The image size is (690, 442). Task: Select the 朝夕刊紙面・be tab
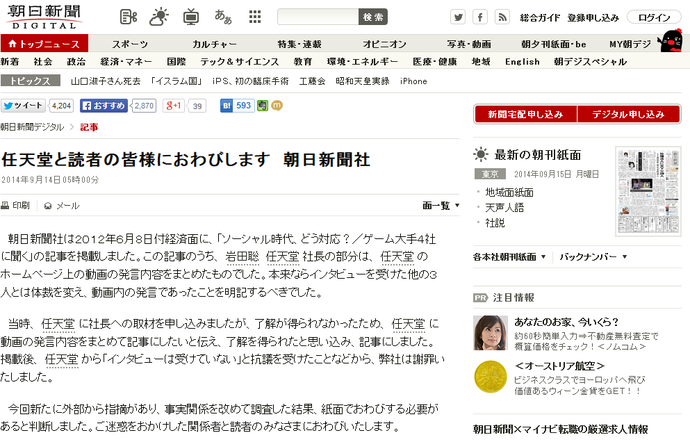pos(554,44)
